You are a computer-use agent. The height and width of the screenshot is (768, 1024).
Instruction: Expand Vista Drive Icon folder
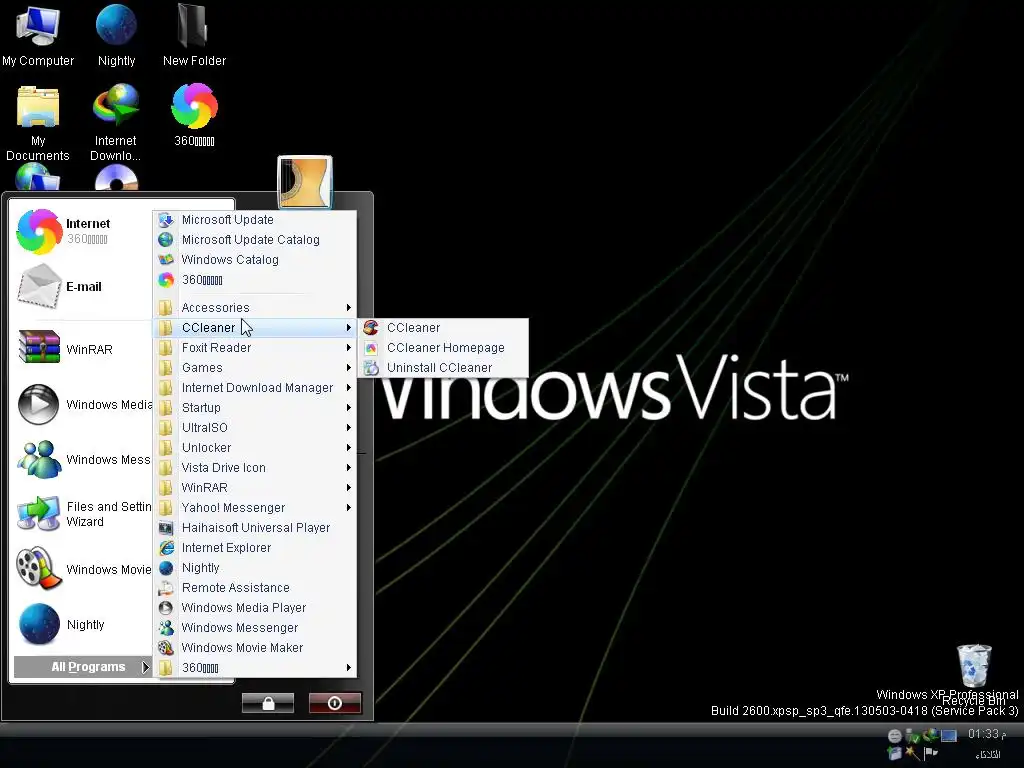pyautogui.click(x=256, y=468)
